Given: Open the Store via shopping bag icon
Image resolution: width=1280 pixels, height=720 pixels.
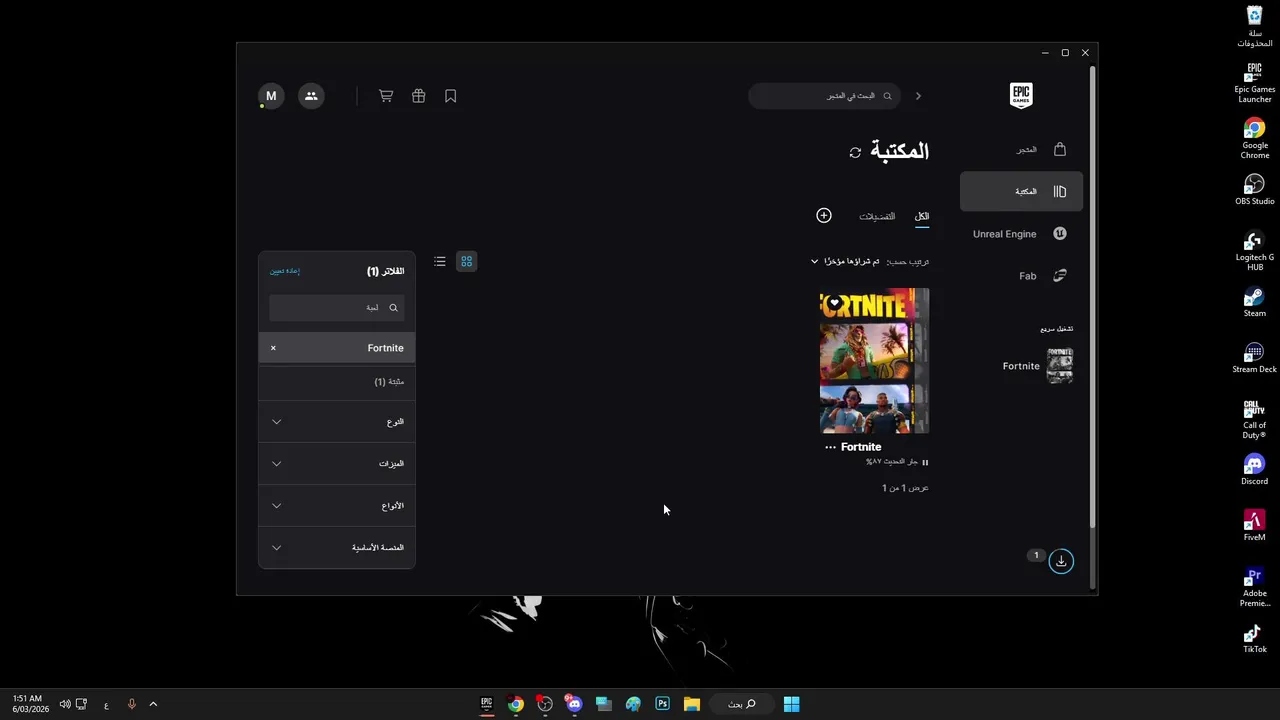Looking at the screenshot, I should [x=1060, y=149].
